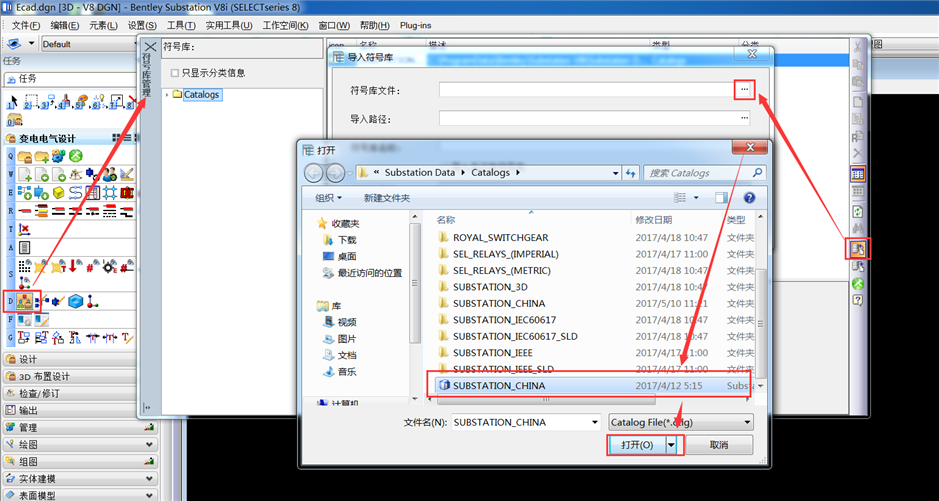This screenshot has width=939, height=501.
Task: Click the coordinate axis delete icon in row T
Action: click(24, 229)
